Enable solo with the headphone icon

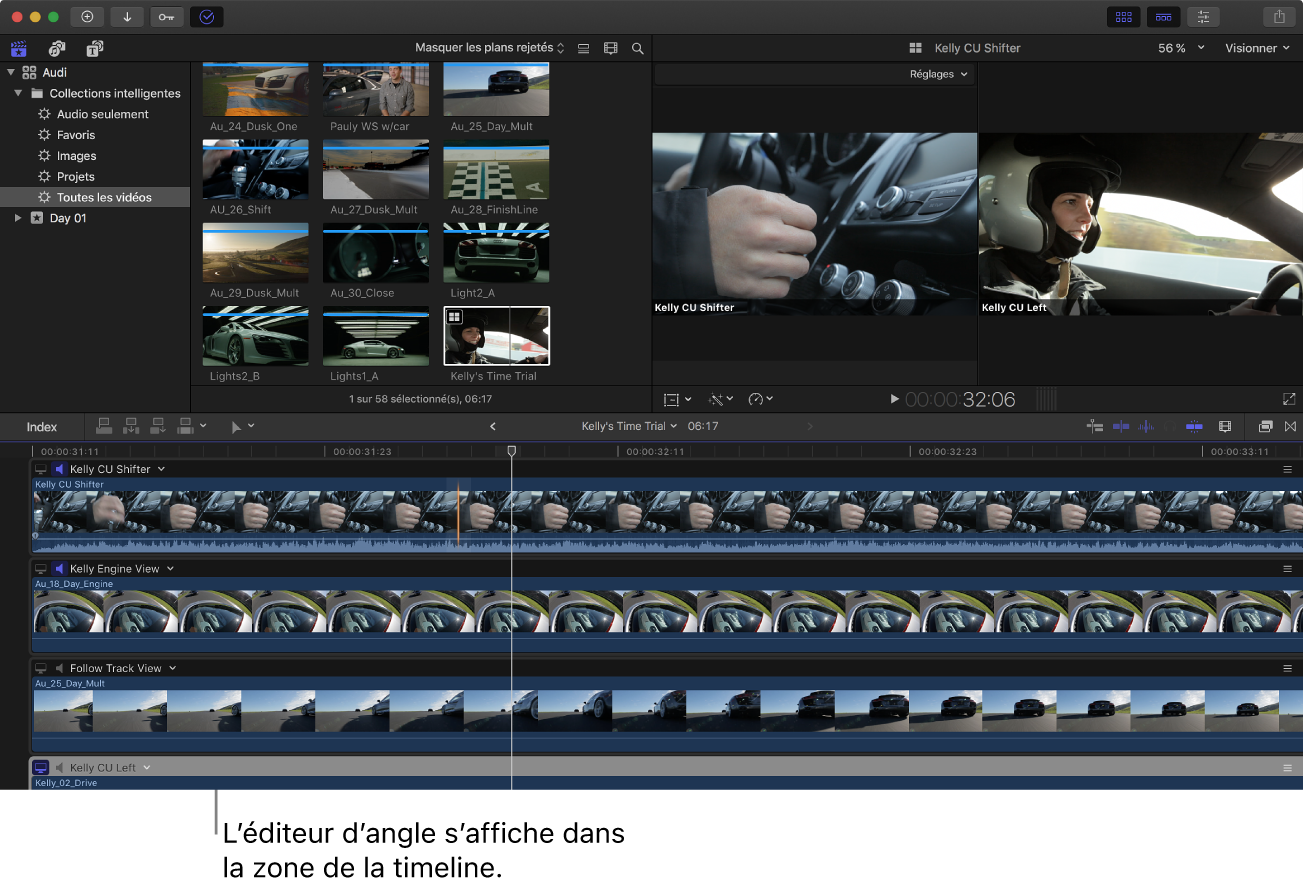tap(1171, 425)
